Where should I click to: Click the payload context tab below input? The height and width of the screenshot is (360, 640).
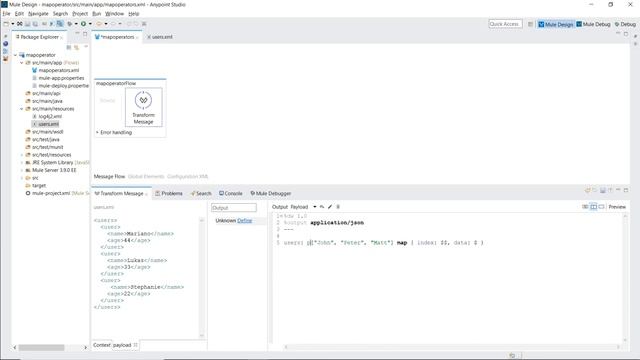(x=122, y=345)
